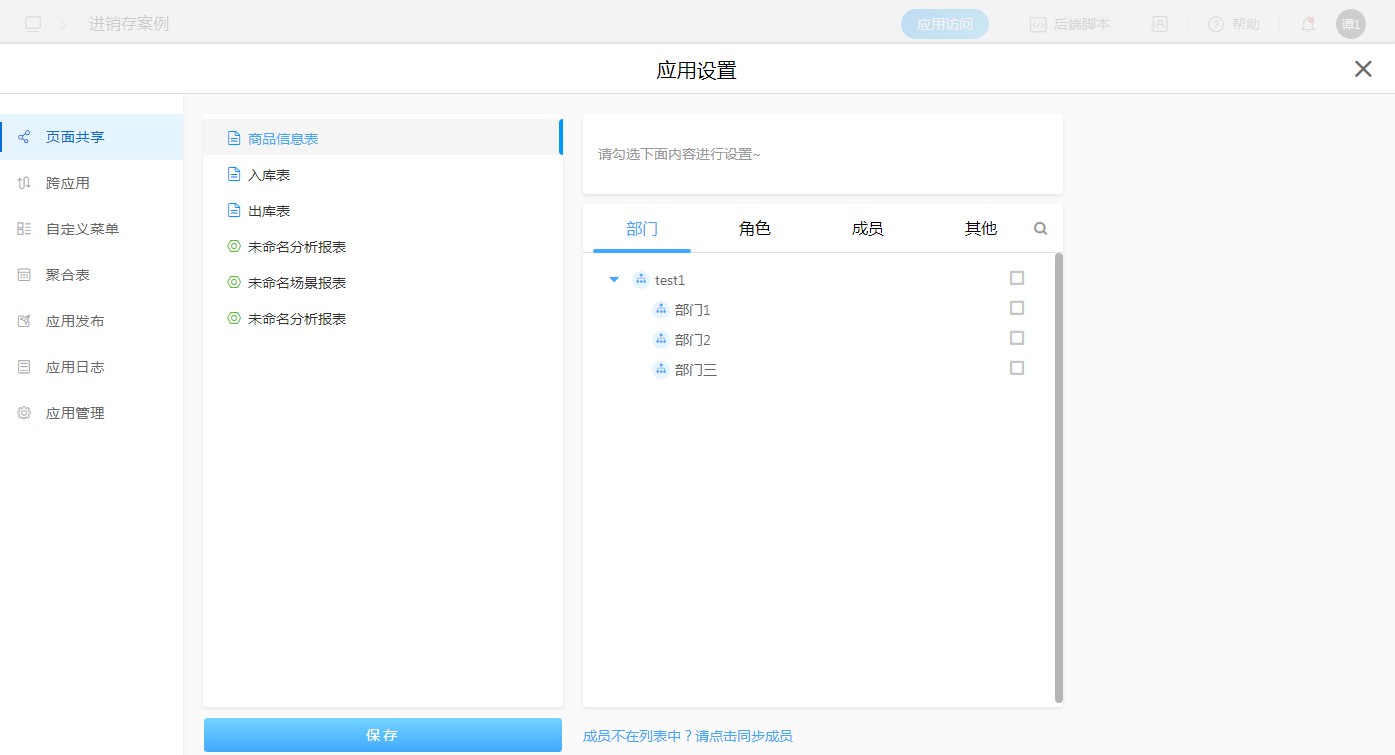The height and width of the screenshot is (755, 1395).
Task: Click the 后端脚本 code icon
Action: click(x=1038, y=24)
